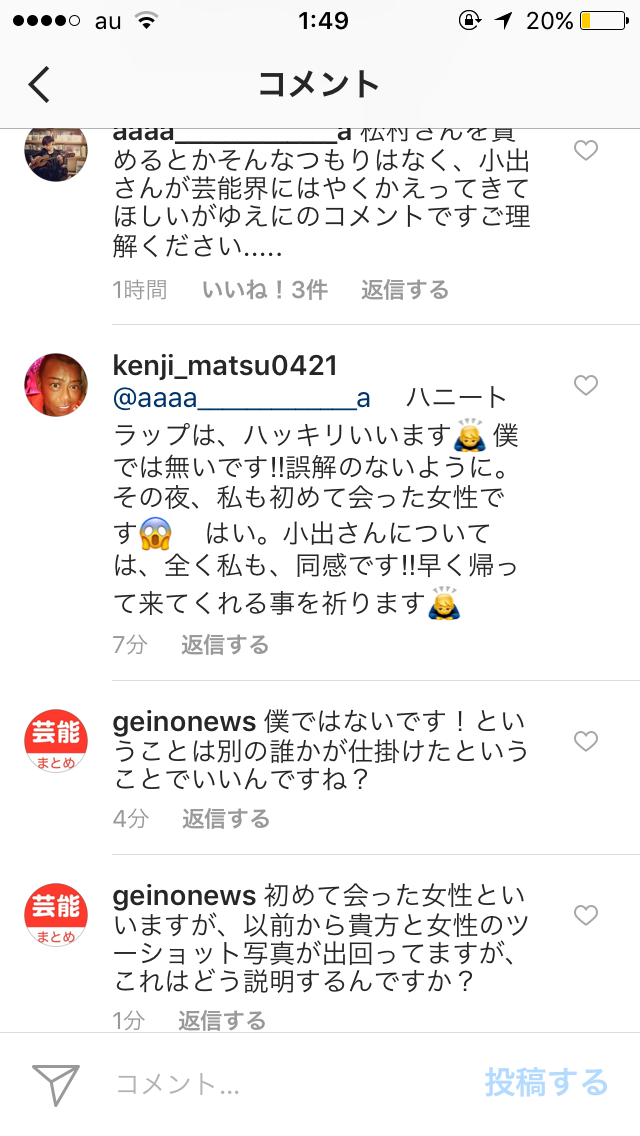Tap 返信する under the 1時間 comment

(x=405, y=290)
